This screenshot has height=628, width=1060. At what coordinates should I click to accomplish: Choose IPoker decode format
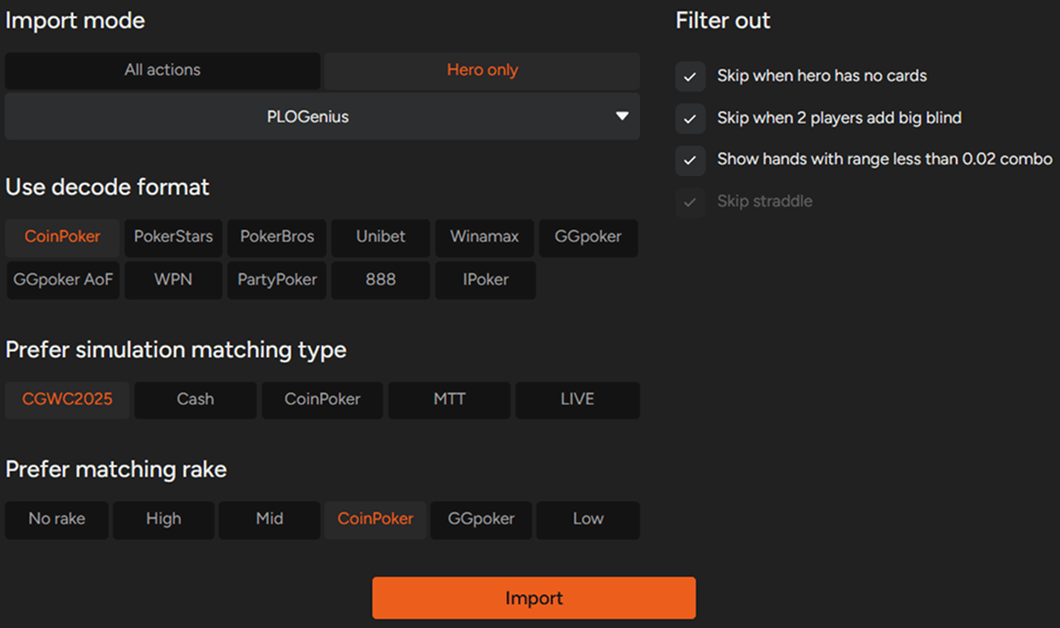[x=485, y=280]
